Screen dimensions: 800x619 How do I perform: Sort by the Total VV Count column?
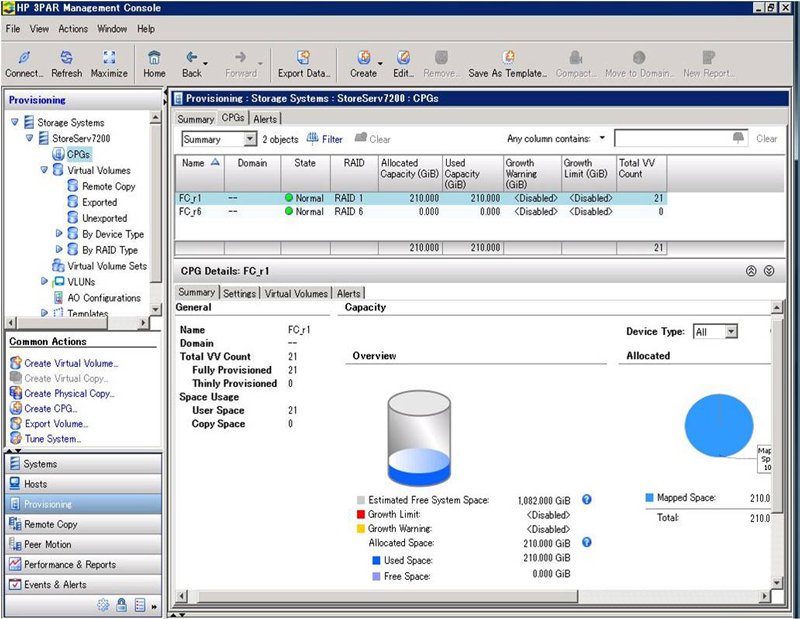641,174
